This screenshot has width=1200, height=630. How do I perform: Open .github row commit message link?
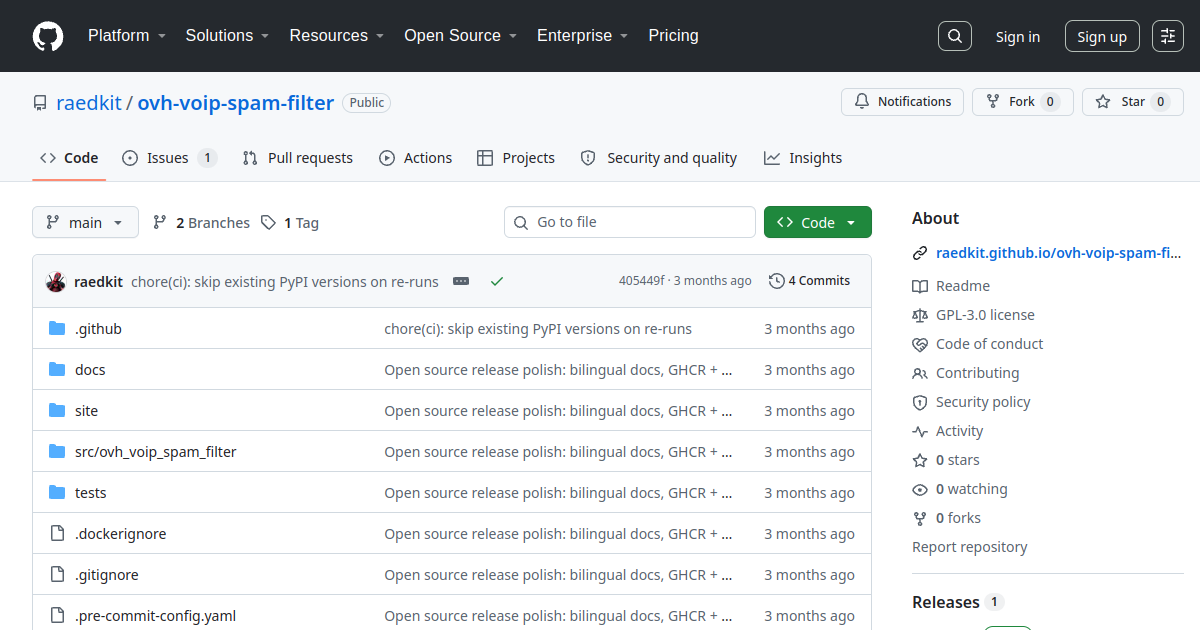(x=538, y=329)
